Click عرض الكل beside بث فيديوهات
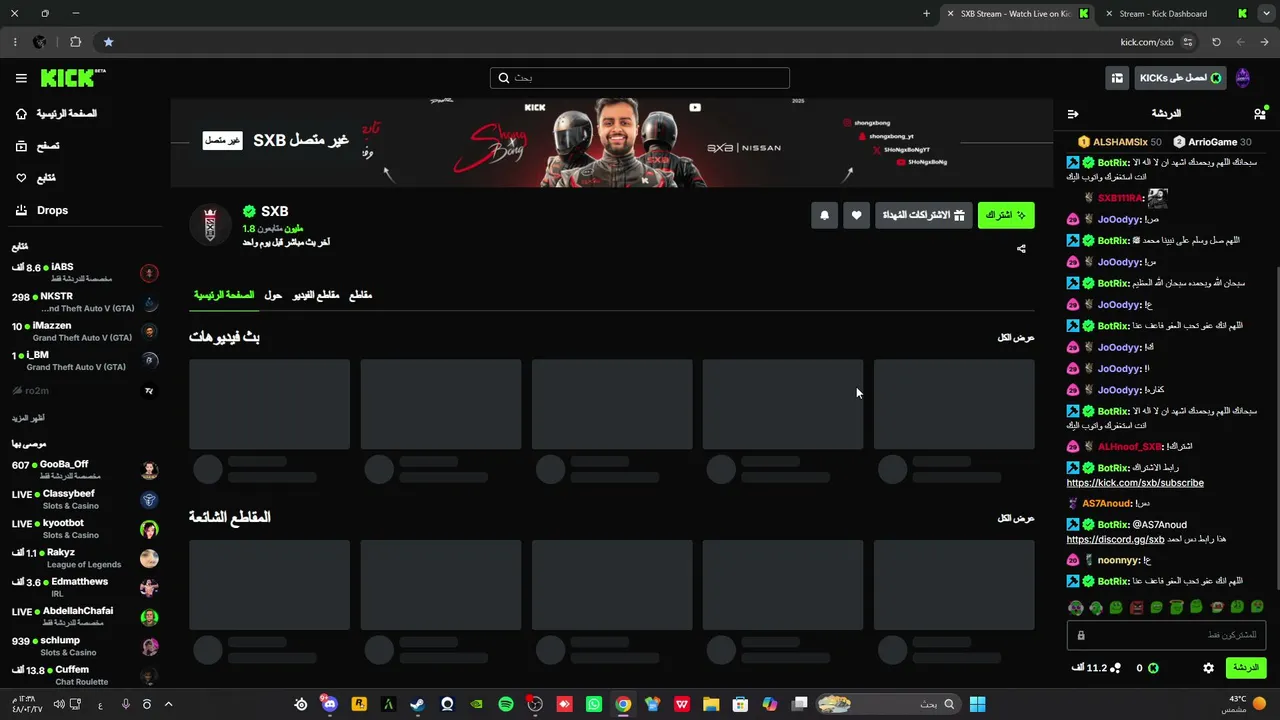The height and width of the screenshot is (720, 1280). click(1016, 338)
